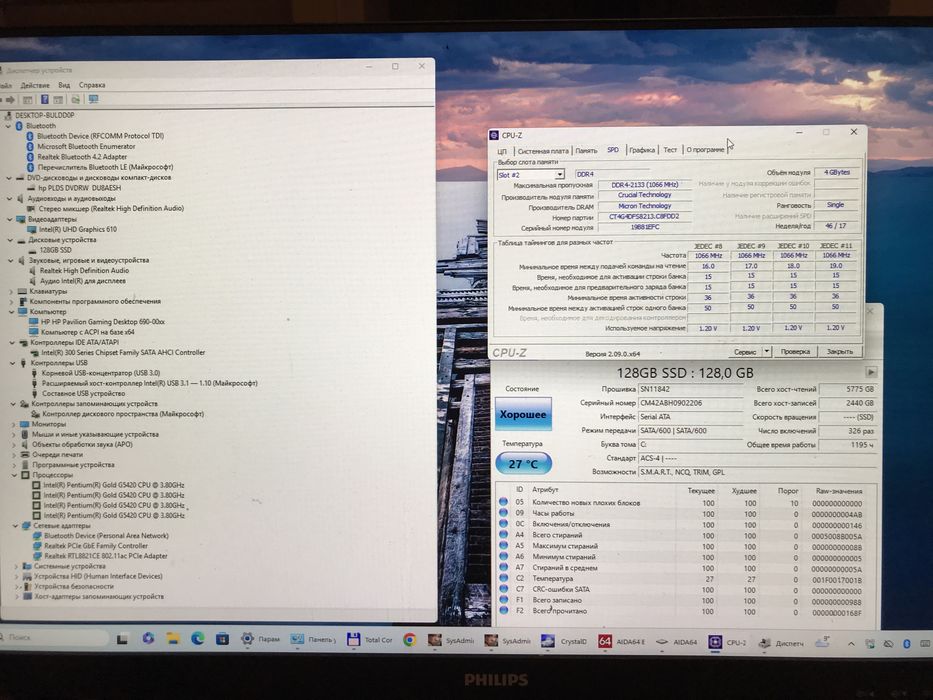Click the update driver toolbar icon
Image resolution: width=933 pixels, height=700 pixels.
tap(76, 100)
